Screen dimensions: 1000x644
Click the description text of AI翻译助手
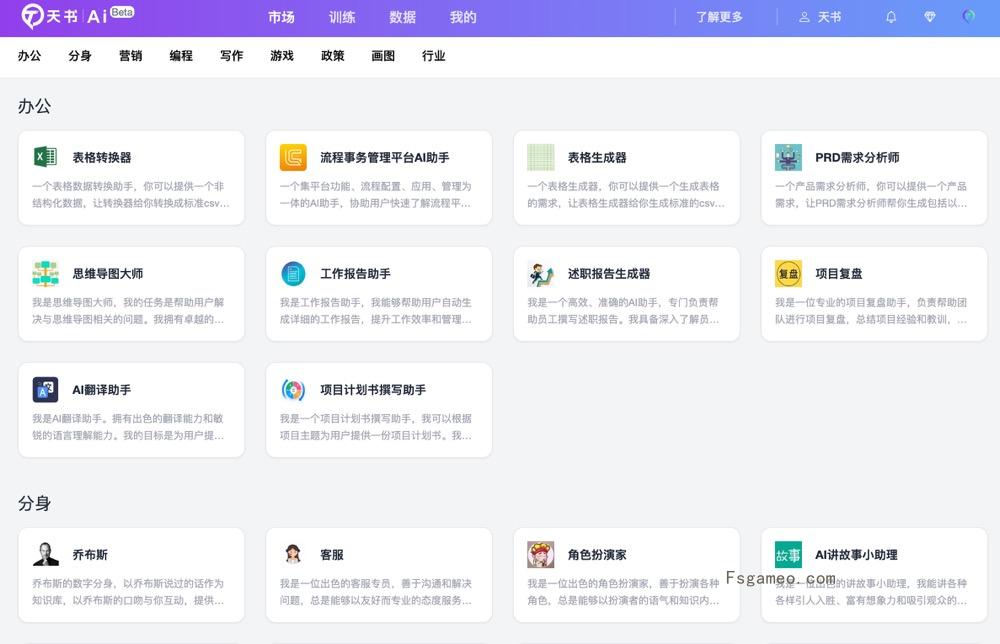pyautogui.click(x=128, y=427)
